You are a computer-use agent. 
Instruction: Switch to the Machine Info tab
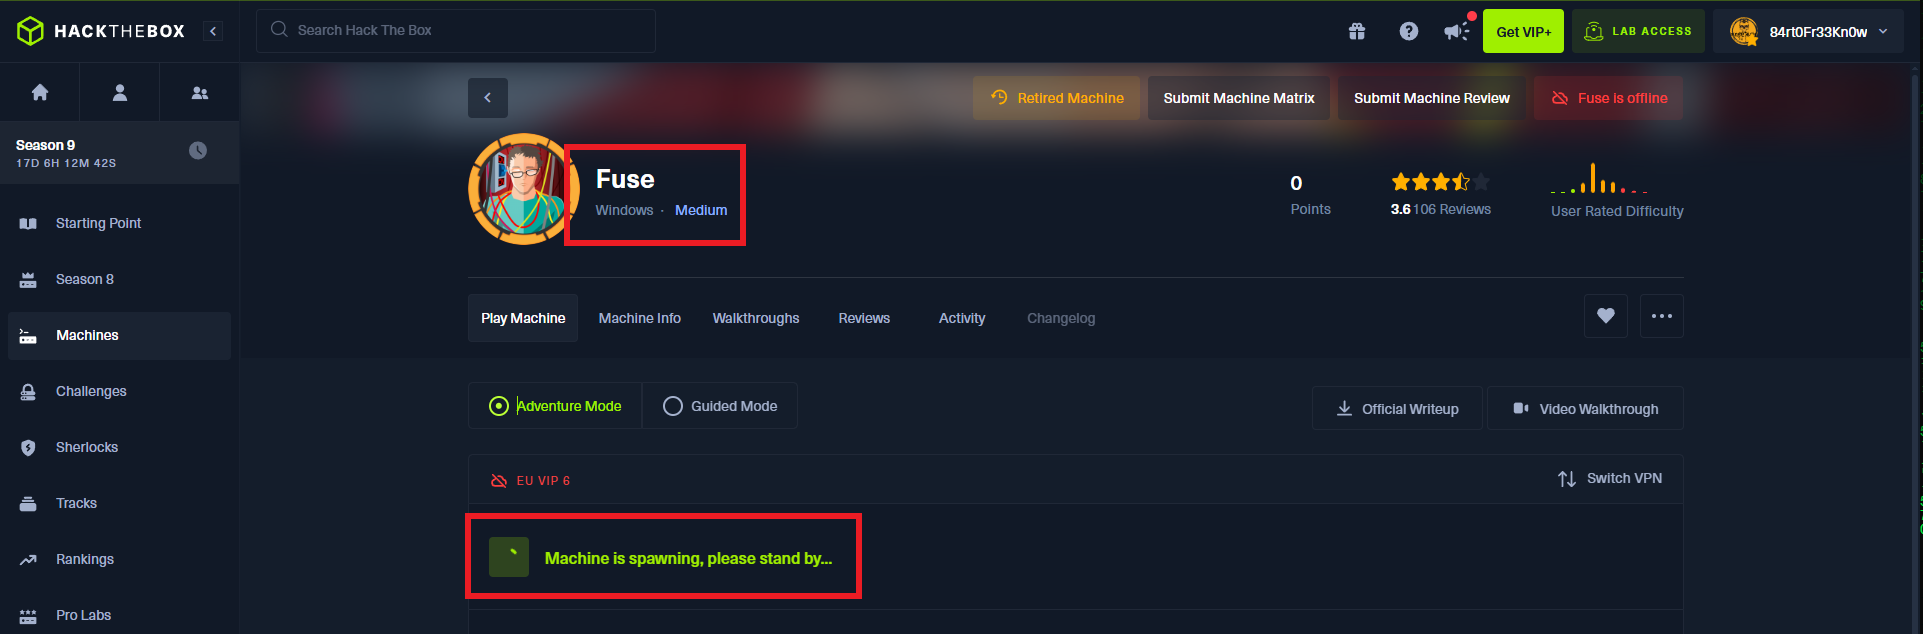click(639, 318)
